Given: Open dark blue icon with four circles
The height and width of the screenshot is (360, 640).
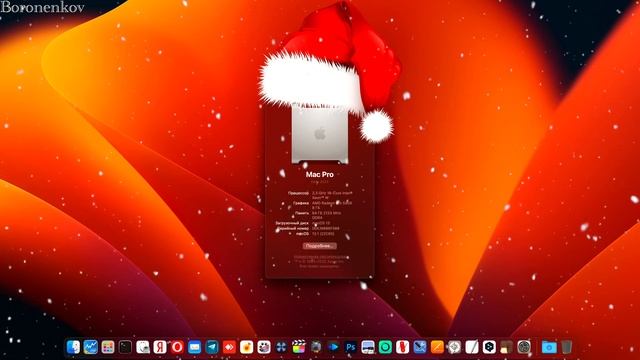Looking at the screenshot, I should tap(281, 347).
